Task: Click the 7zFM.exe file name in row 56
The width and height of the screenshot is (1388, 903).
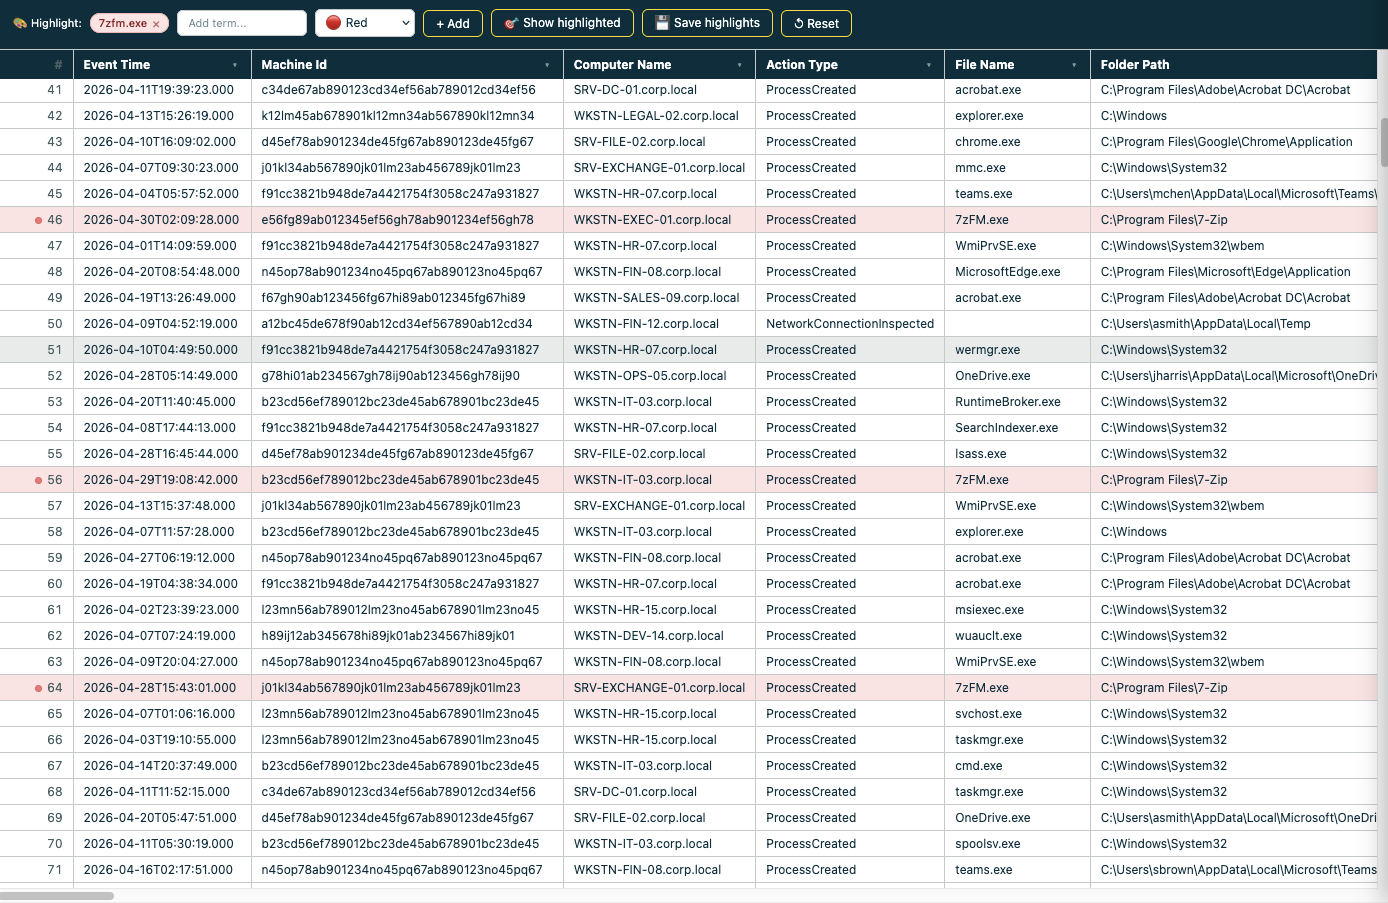Action: pos(982,480)
